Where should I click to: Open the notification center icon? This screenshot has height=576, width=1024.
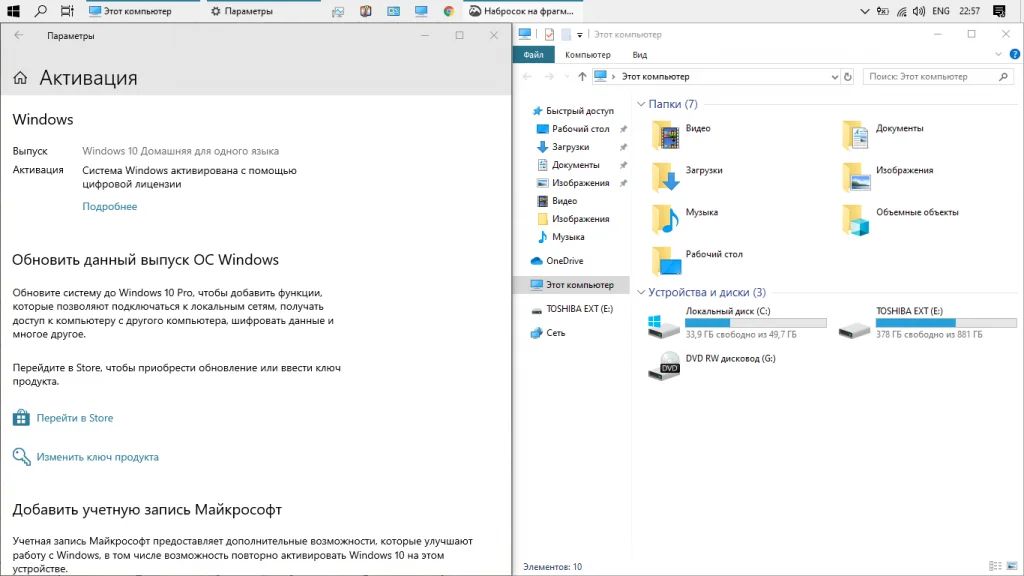(999, 11)
